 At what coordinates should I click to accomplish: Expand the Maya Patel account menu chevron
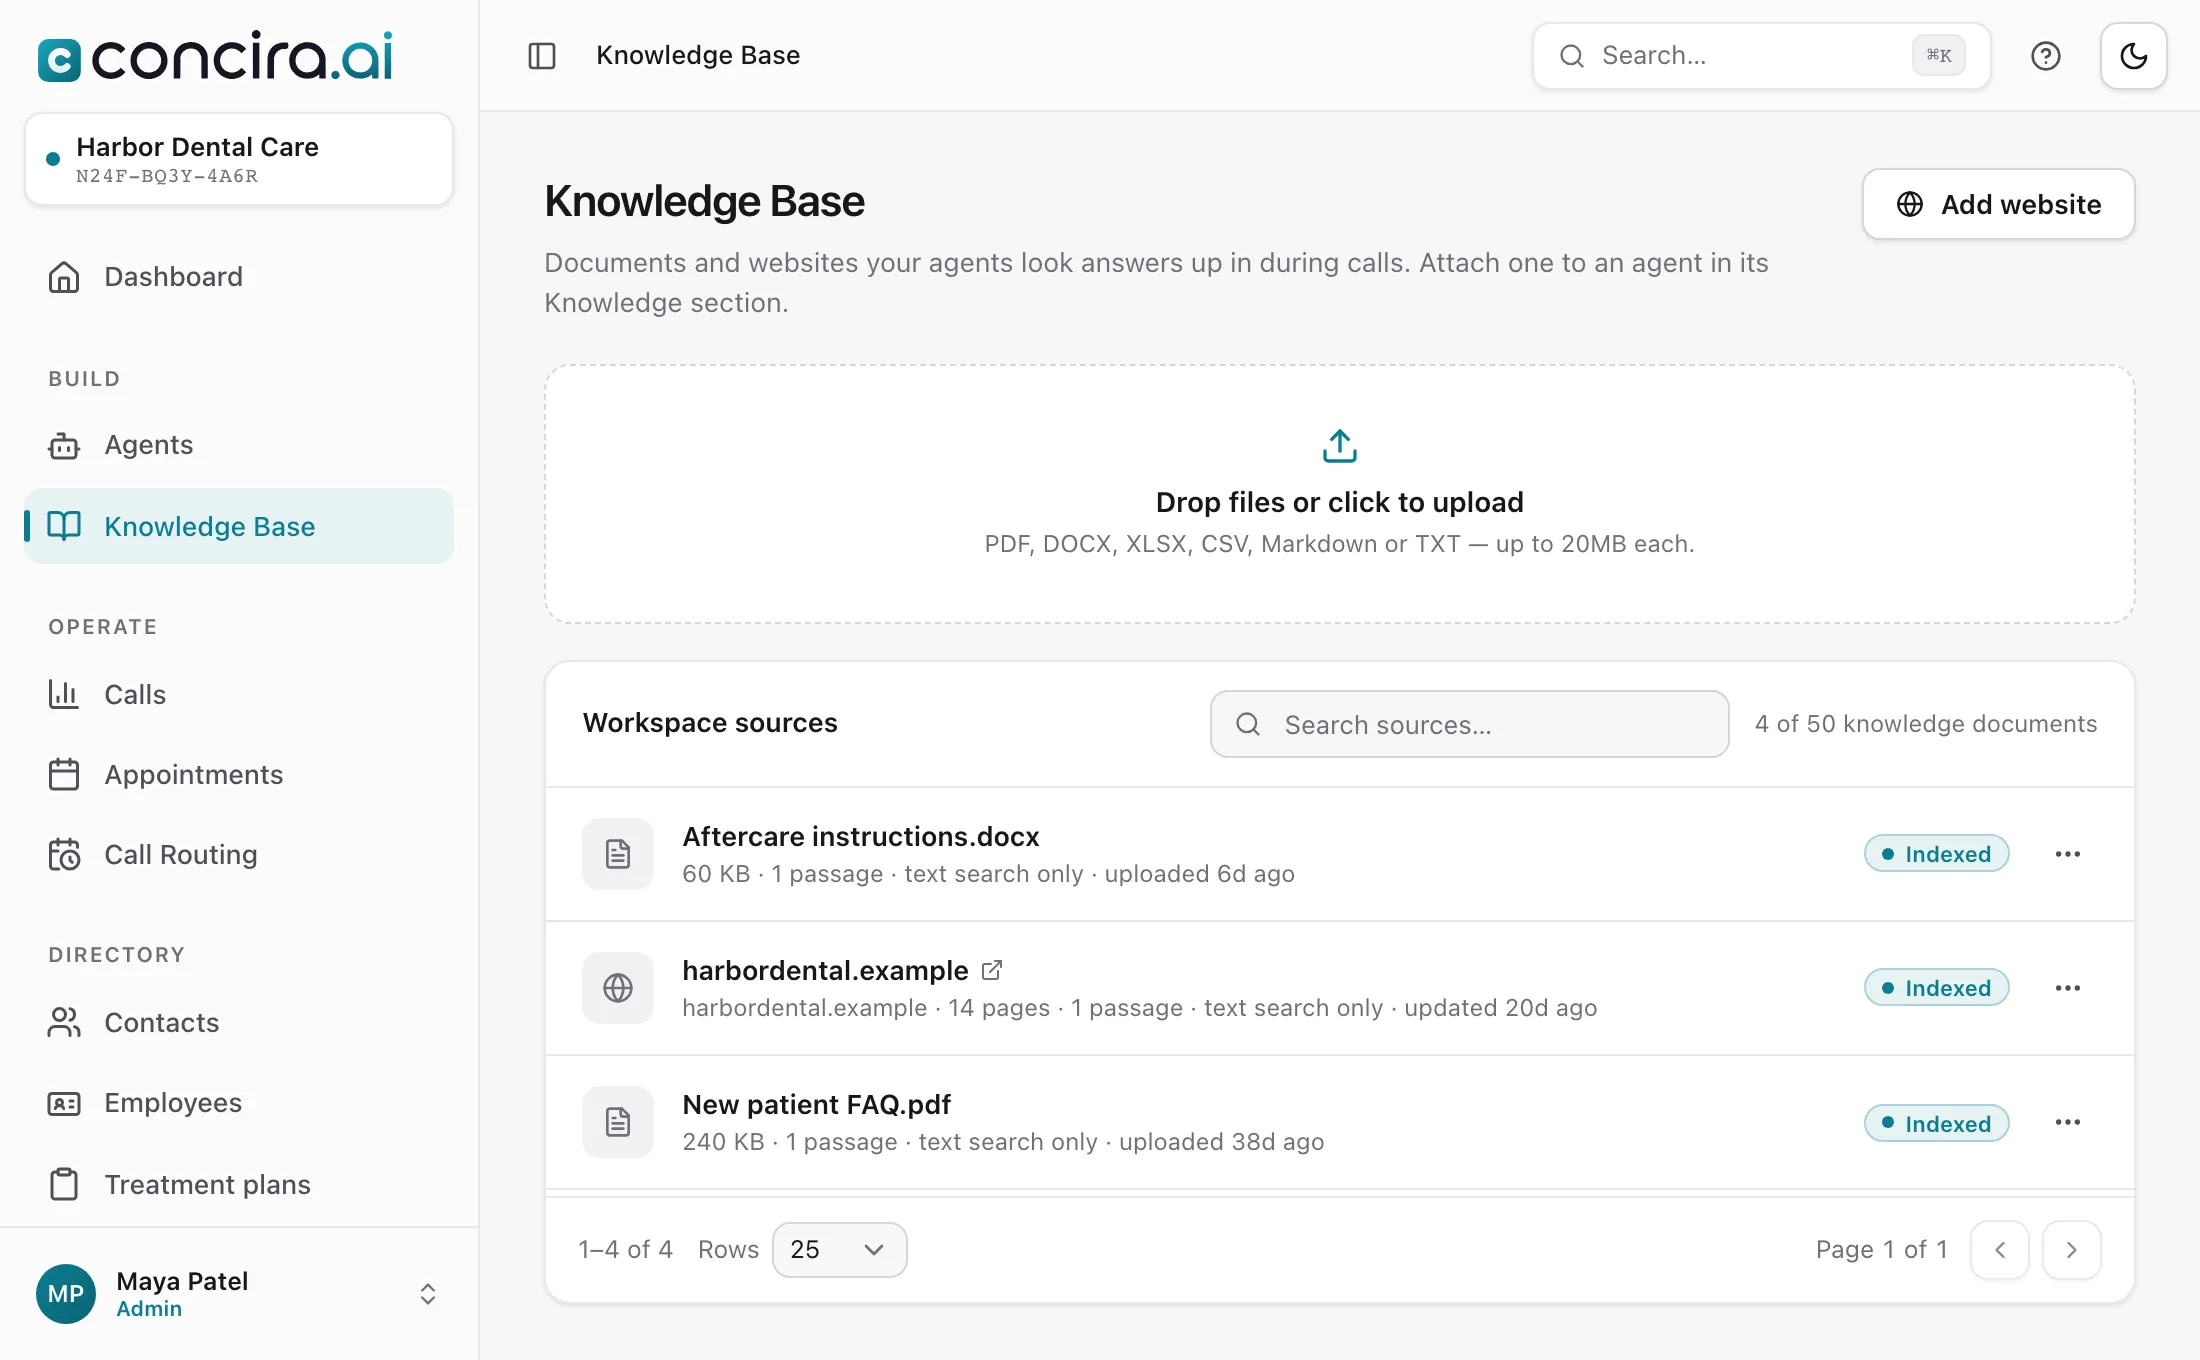[428, 1294]
